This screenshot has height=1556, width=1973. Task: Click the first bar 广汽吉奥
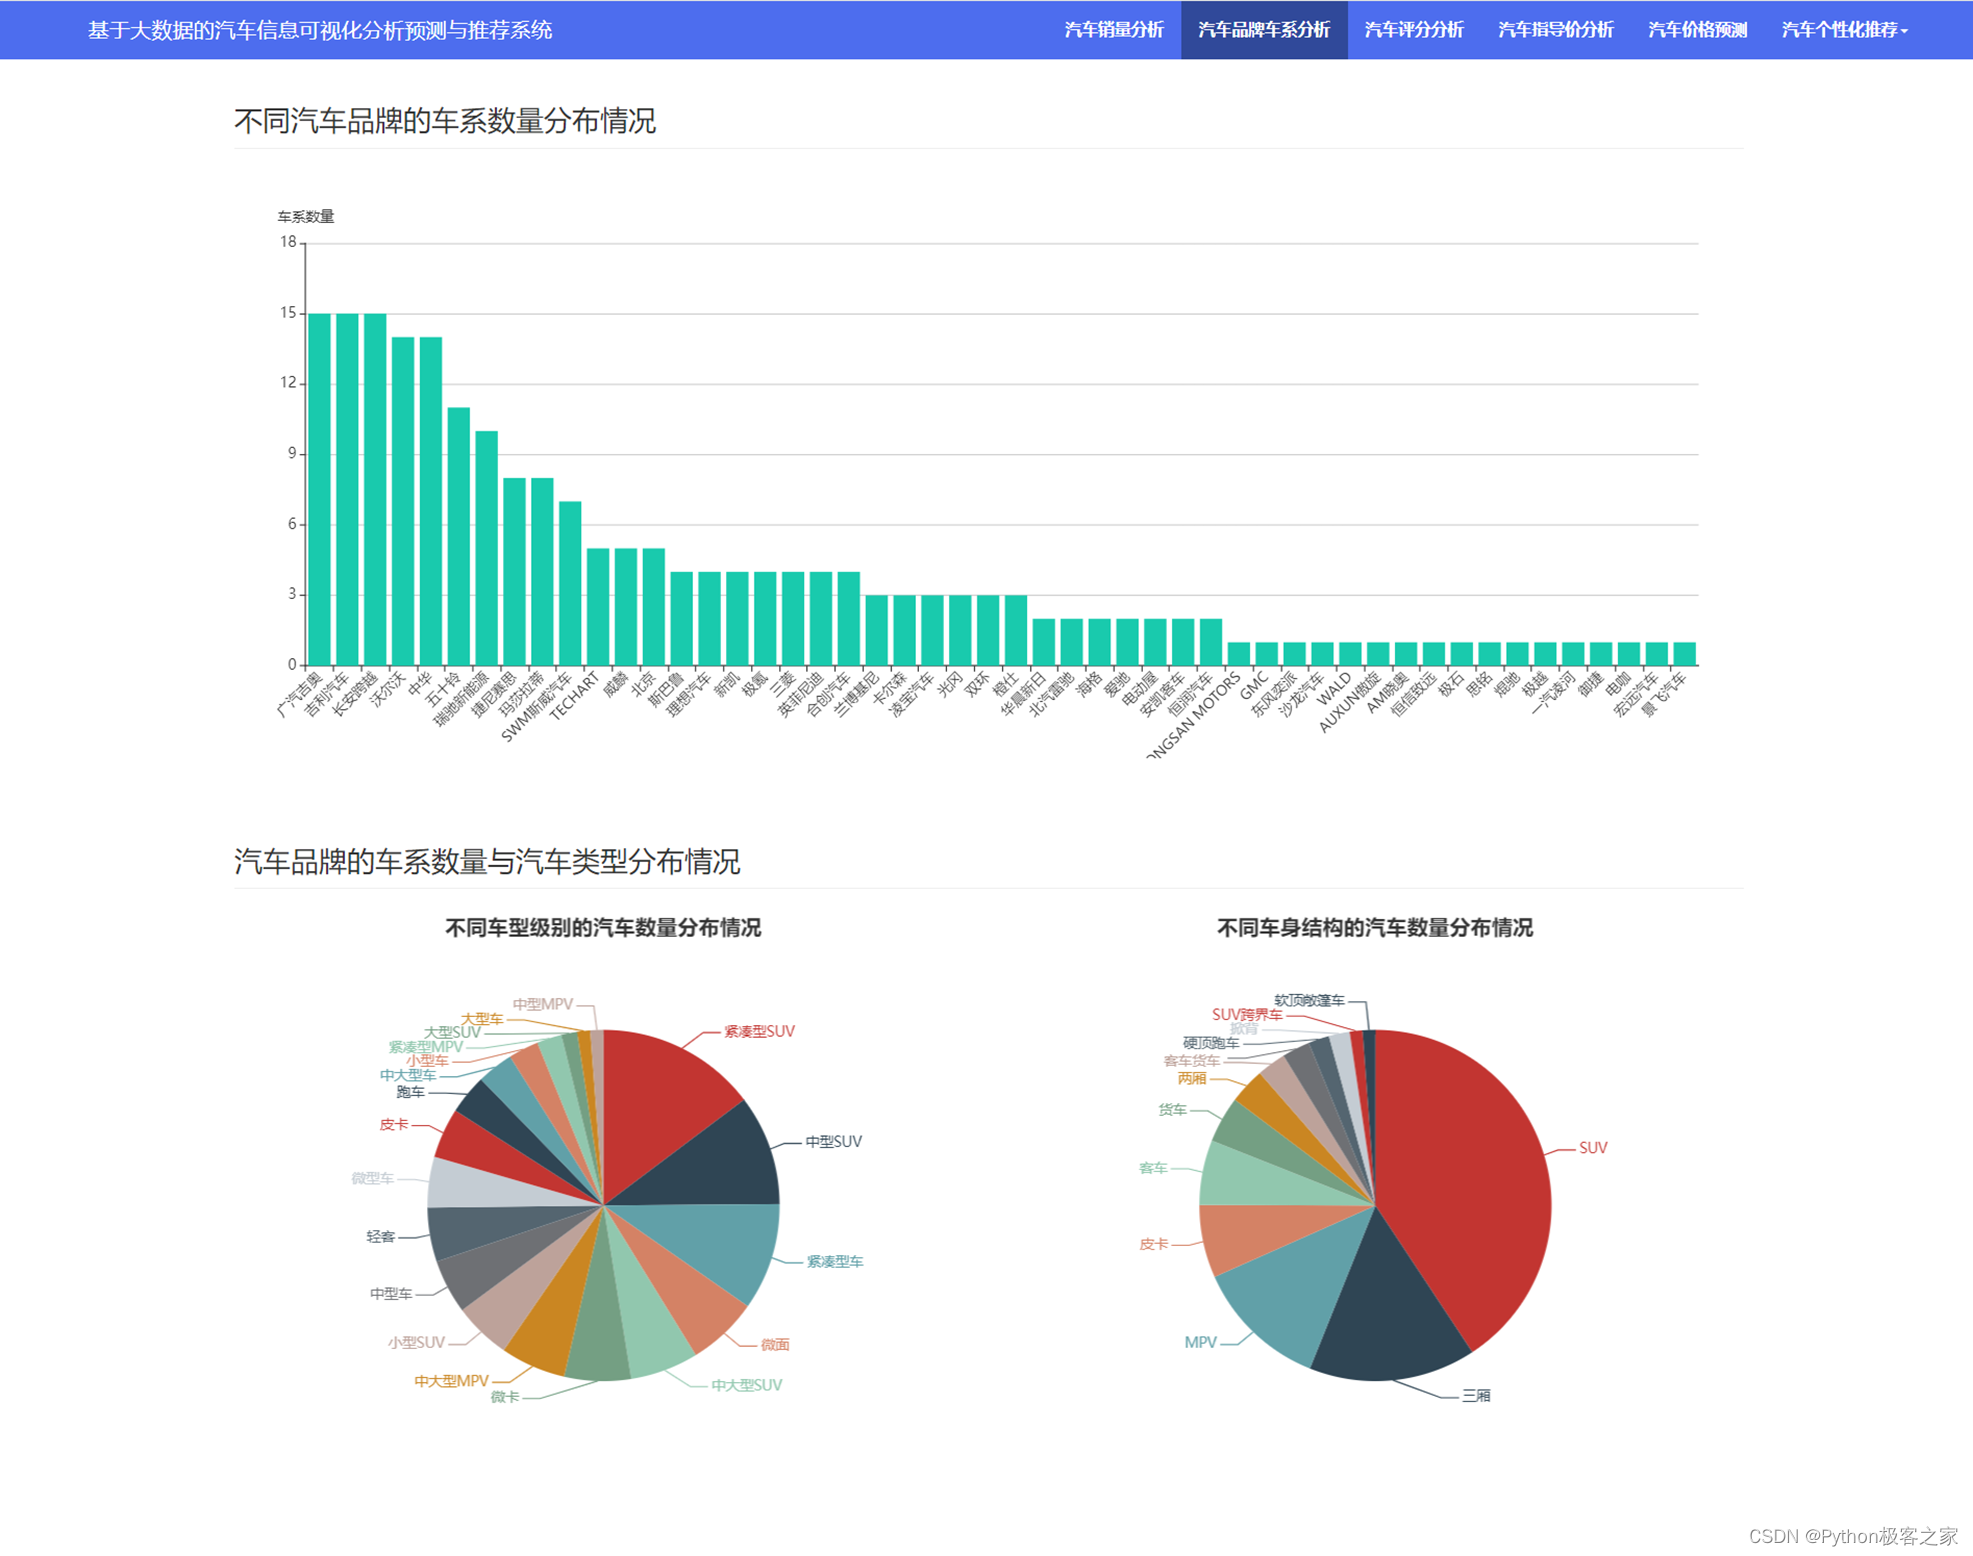coord(319,490)
